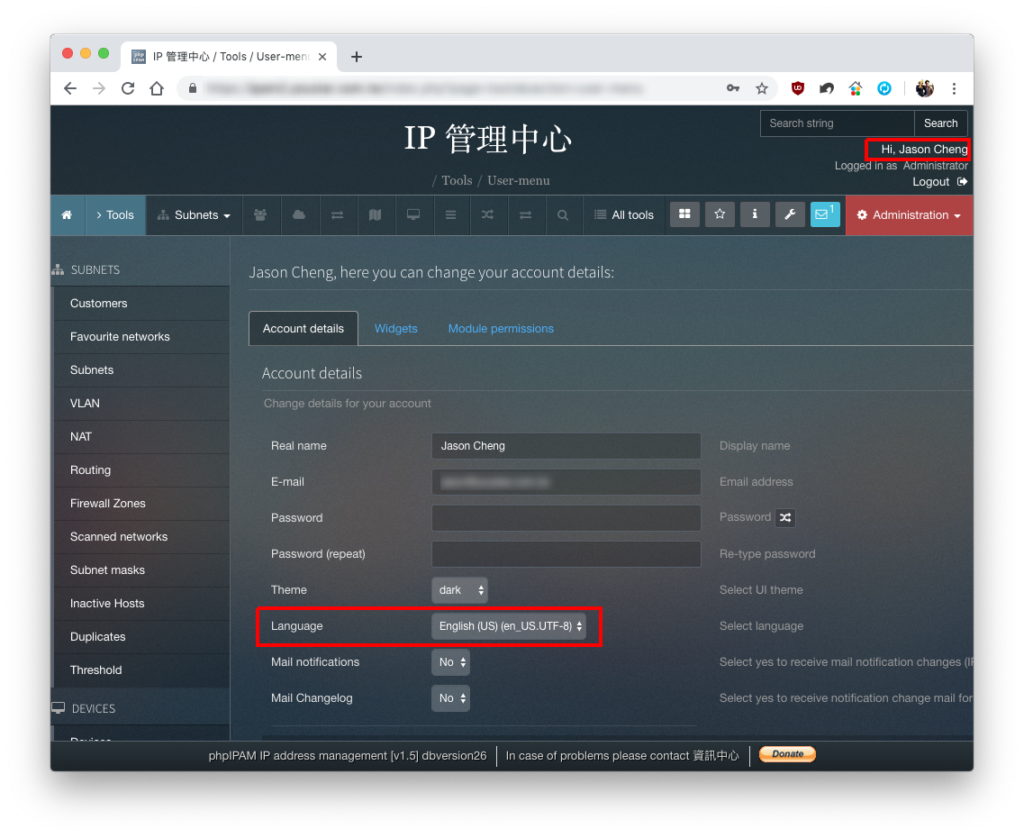The width and height of the screenshot is (1024, 838).
Task: Open the dashboard grid icon button
Action: (684, 214)
